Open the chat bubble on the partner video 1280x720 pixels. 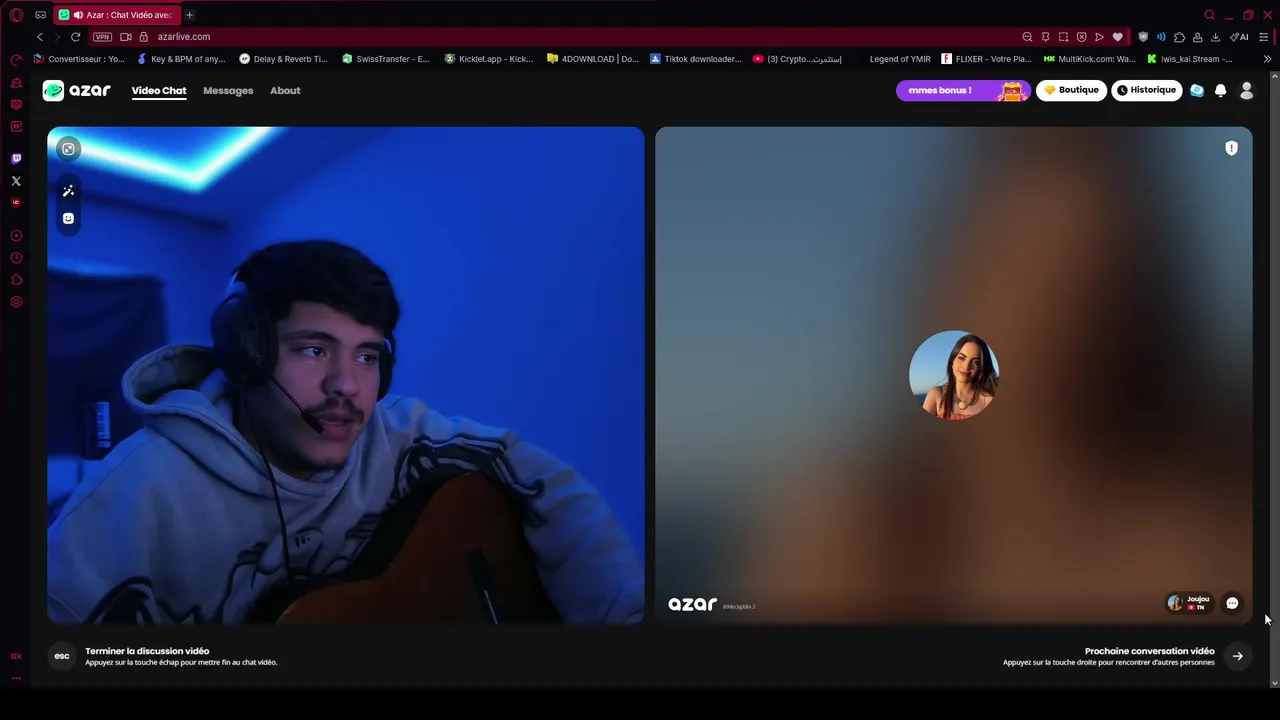tap(1232, 603)
